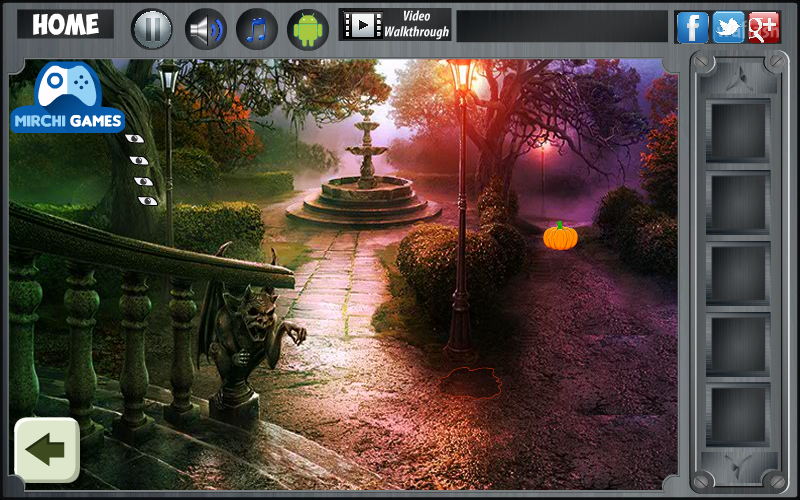This screenshot has width=800, height=500.
Task: Click the unlit lamp post near the tree
Action: tap(169, 153)
